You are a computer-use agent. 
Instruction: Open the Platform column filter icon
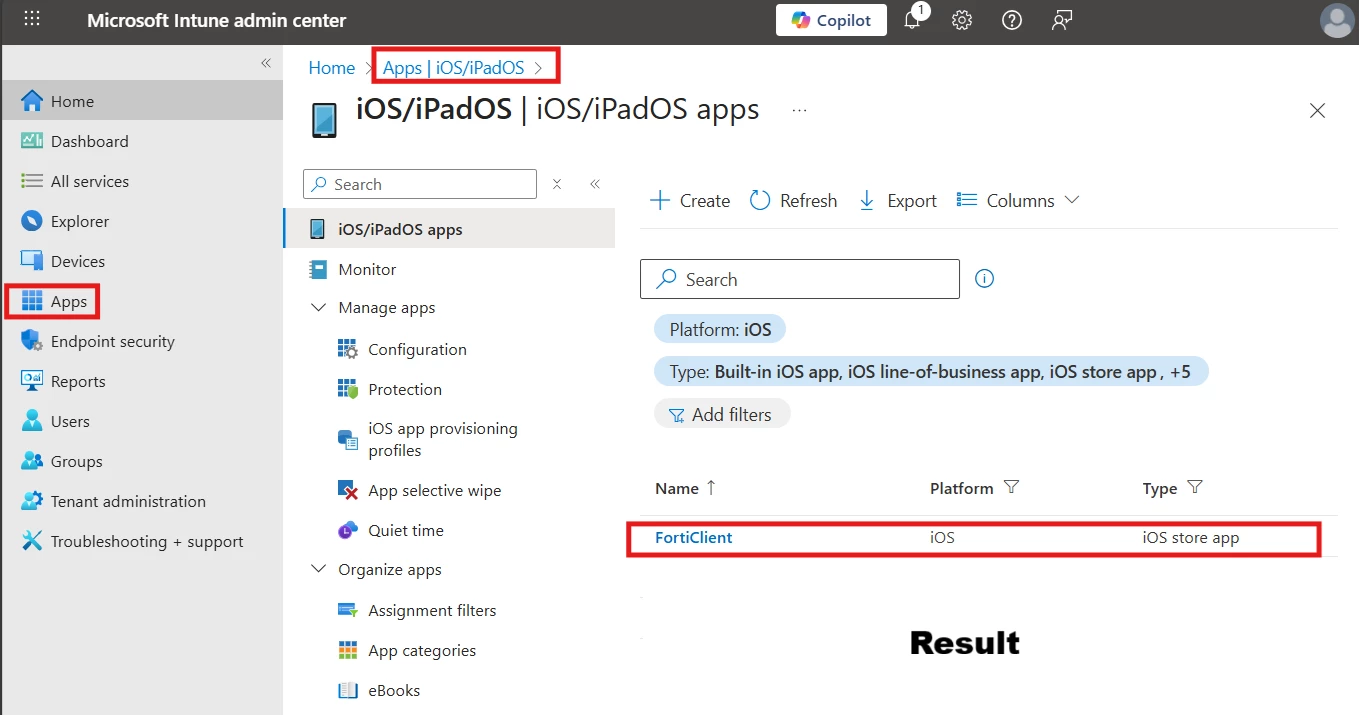point(1011,487)
